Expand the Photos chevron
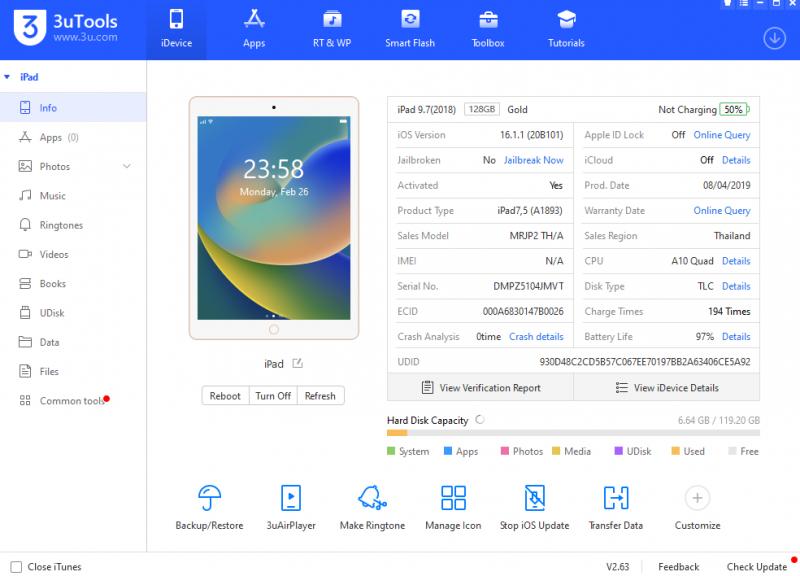This screenshot has height=576, width=800. [x=127, y=166]
